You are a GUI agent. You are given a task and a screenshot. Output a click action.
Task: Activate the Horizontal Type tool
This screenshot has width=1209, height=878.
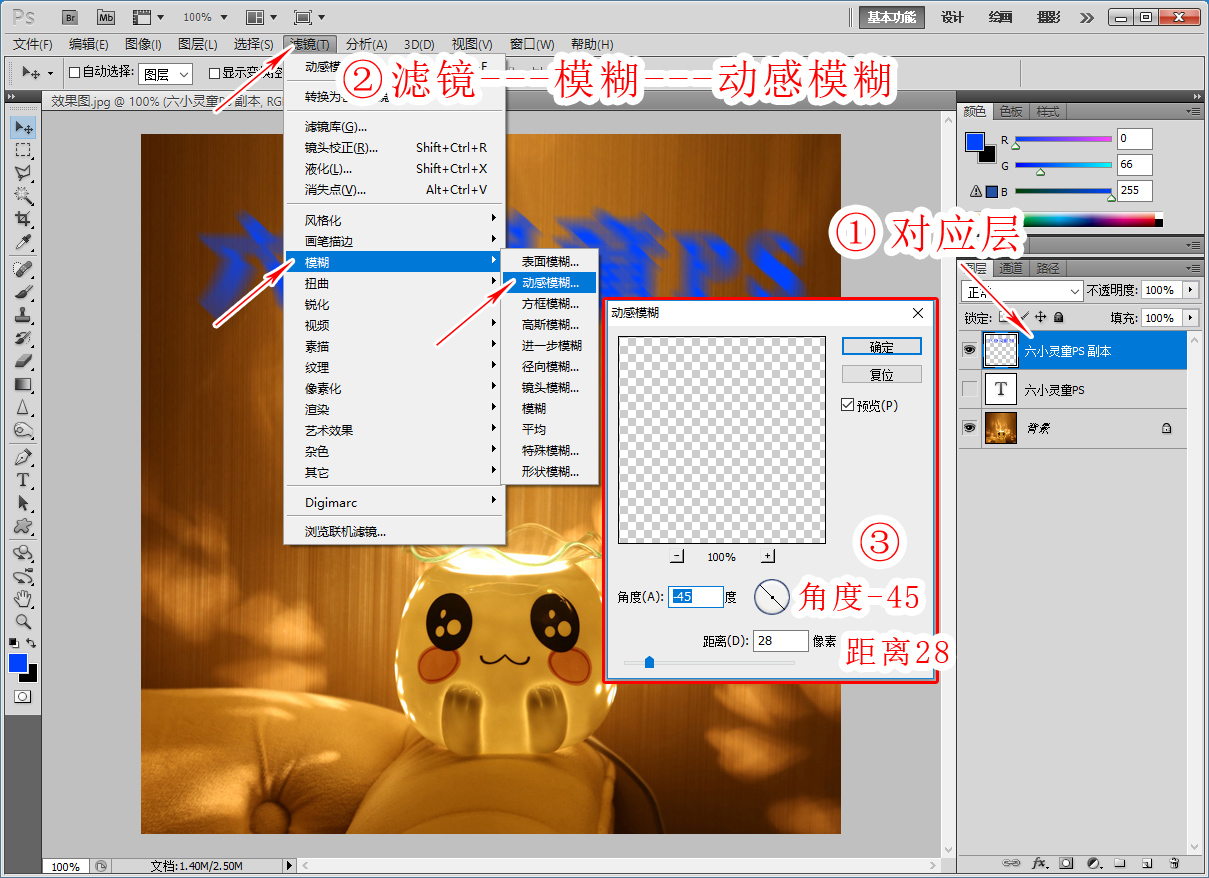[x=23, y=480]
